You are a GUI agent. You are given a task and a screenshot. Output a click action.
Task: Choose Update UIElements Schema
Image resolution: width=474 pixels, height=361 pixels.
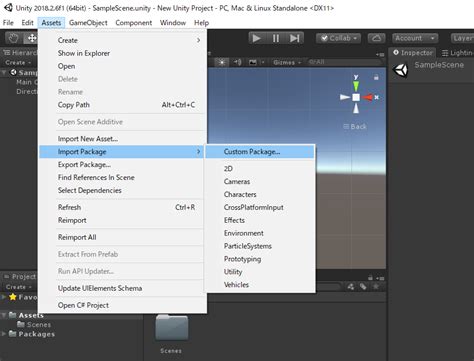122,288
